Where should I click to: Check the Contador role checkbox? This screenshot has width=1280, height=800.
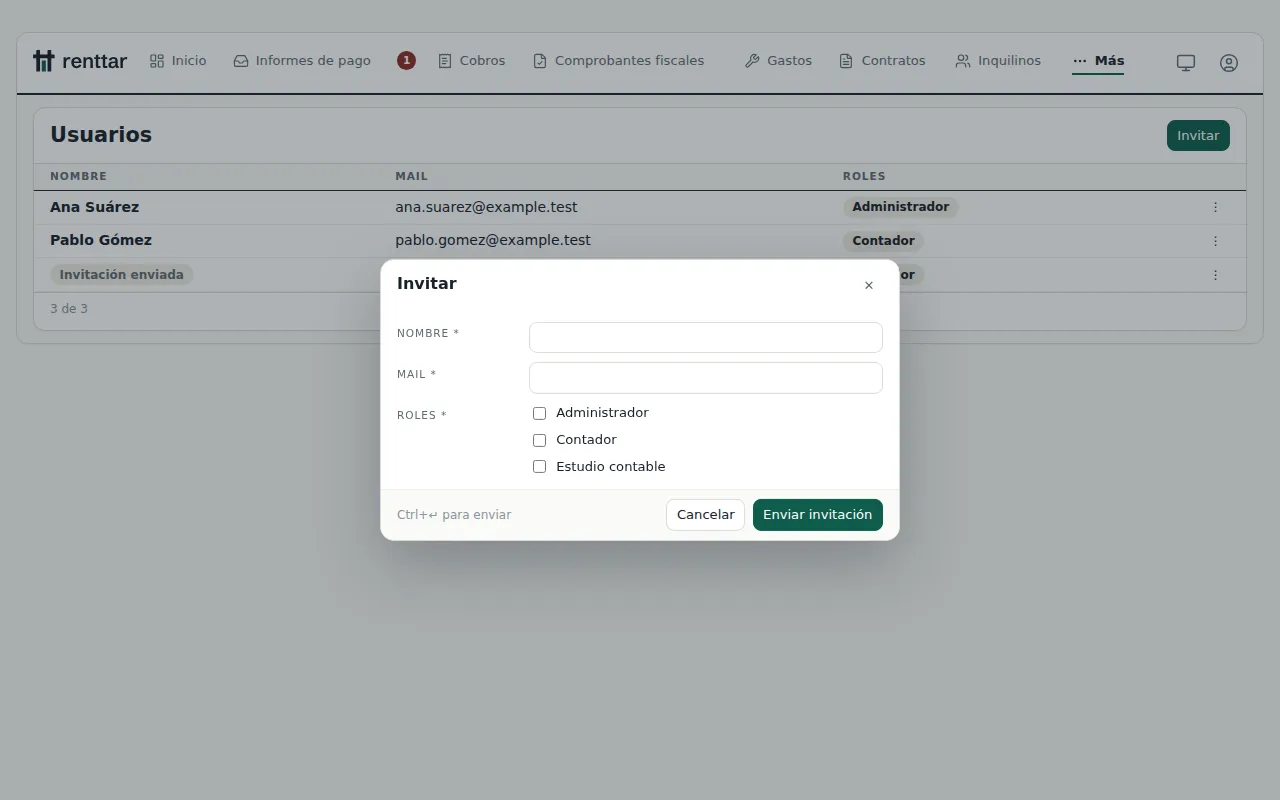pyautogui.click(x=539, y=440)
